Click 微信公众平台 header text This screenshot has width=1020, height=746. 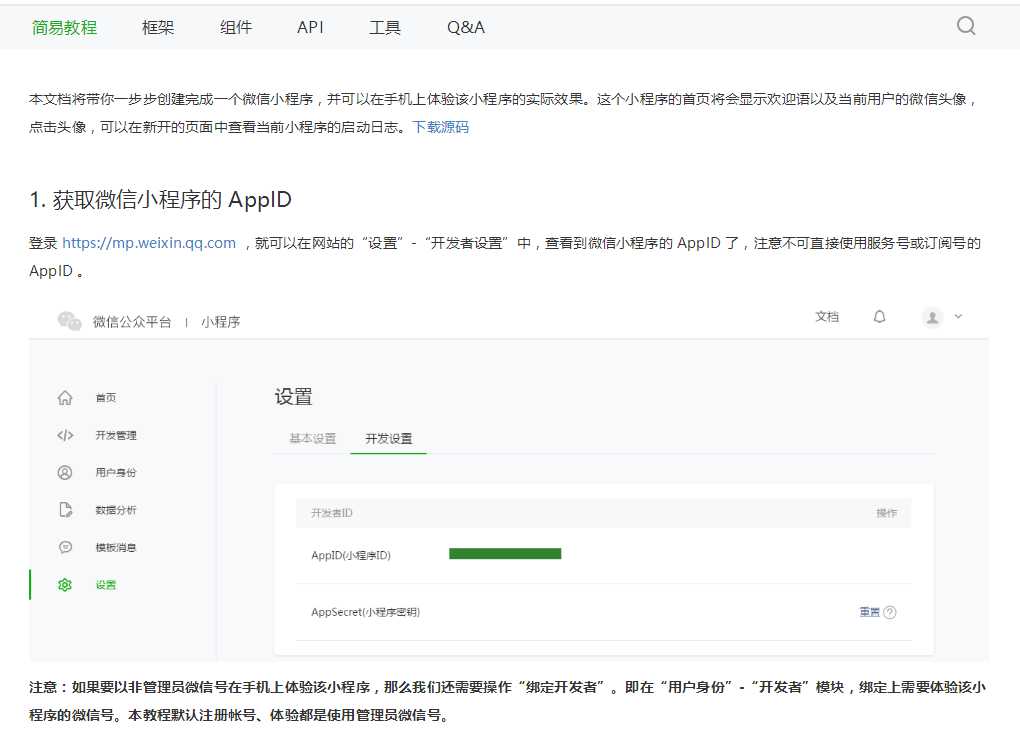tap(132, 322)
